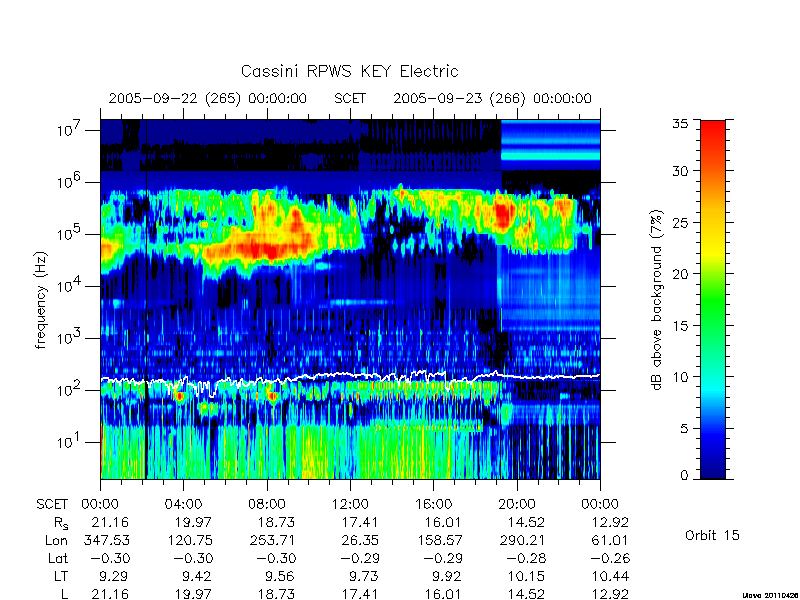Click the Lon value "347.53"
This screenshot has width=800, height=600.
(x=109, y=540)
